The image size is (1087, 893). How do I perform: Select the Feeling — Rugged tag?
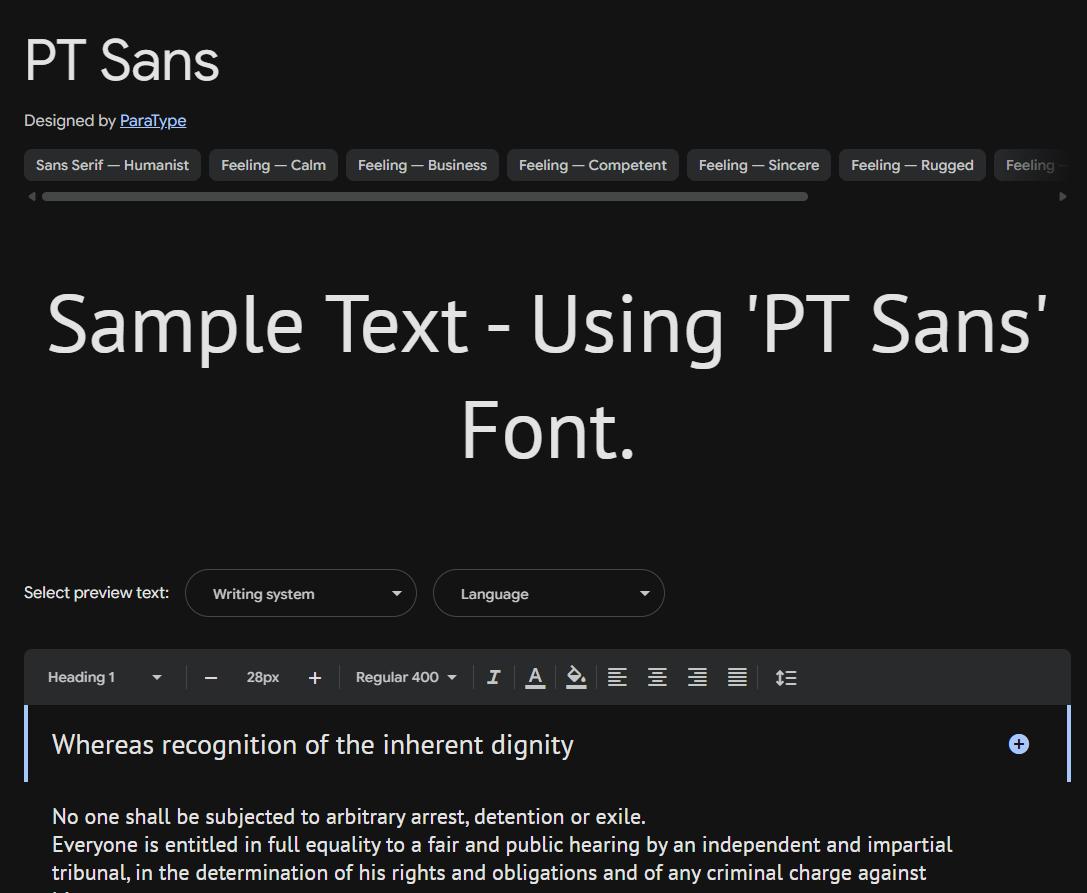click(912, 165)
